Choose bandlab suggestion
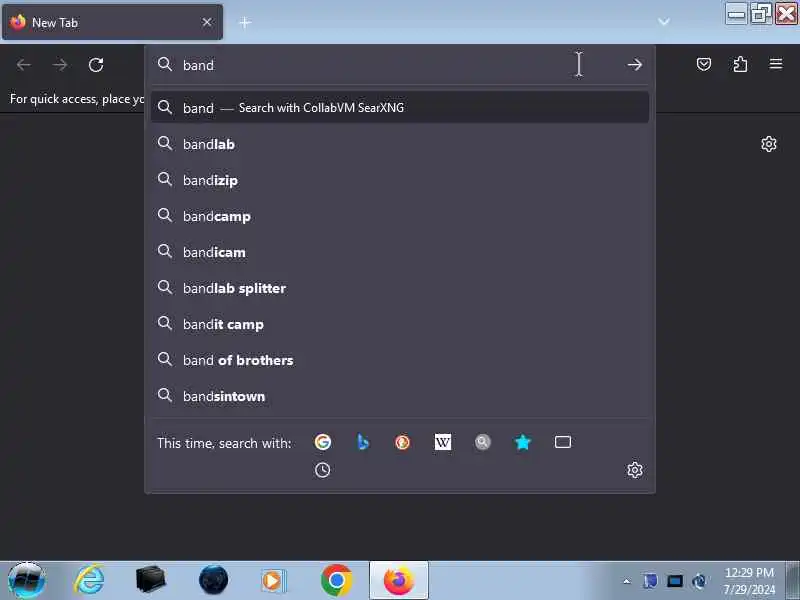Screen dimensions: 800x600 click(399, 144)
